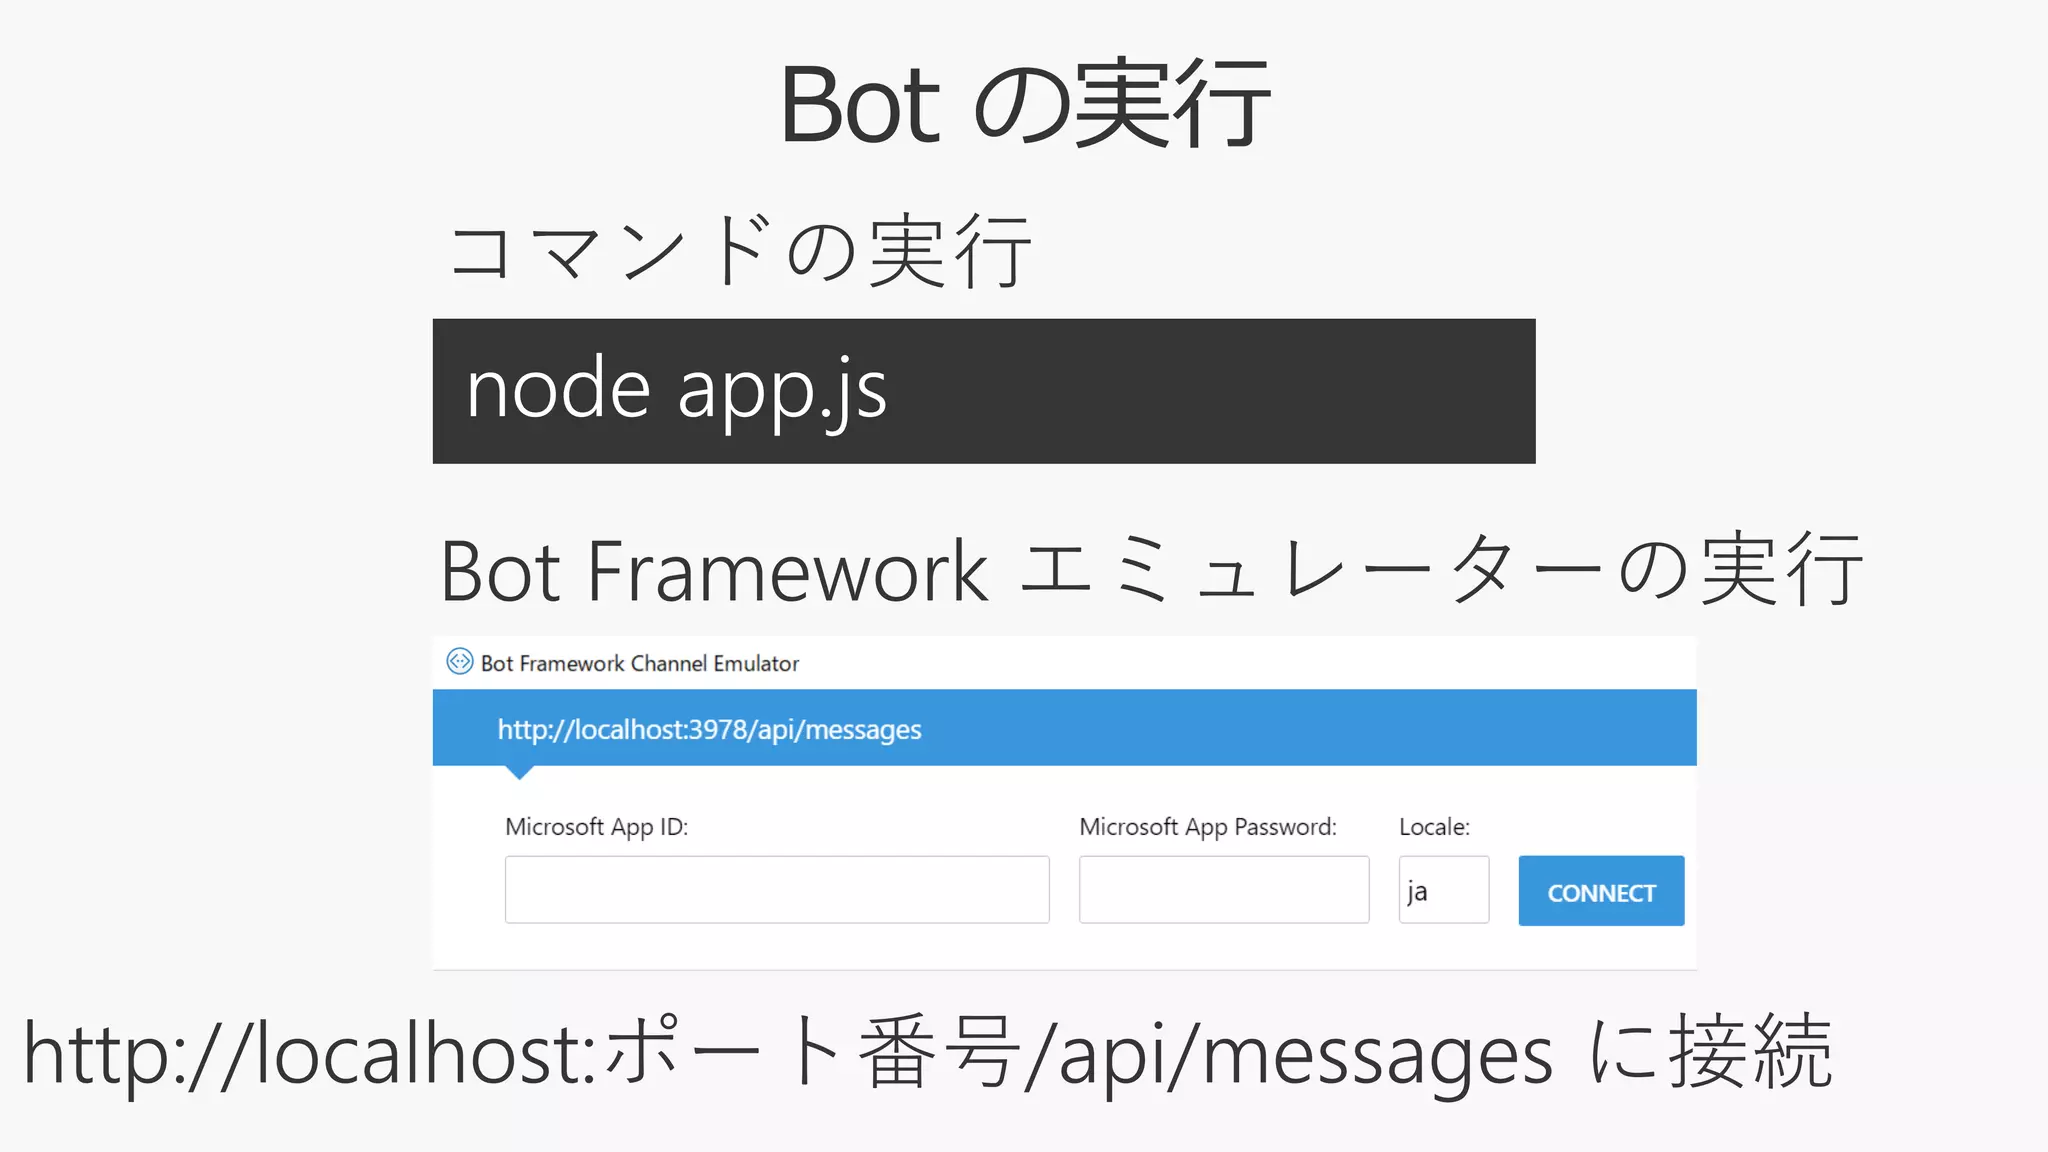Click the node app.js command text
Viewport: 2048px width, 1152px height.
(676, 391)
